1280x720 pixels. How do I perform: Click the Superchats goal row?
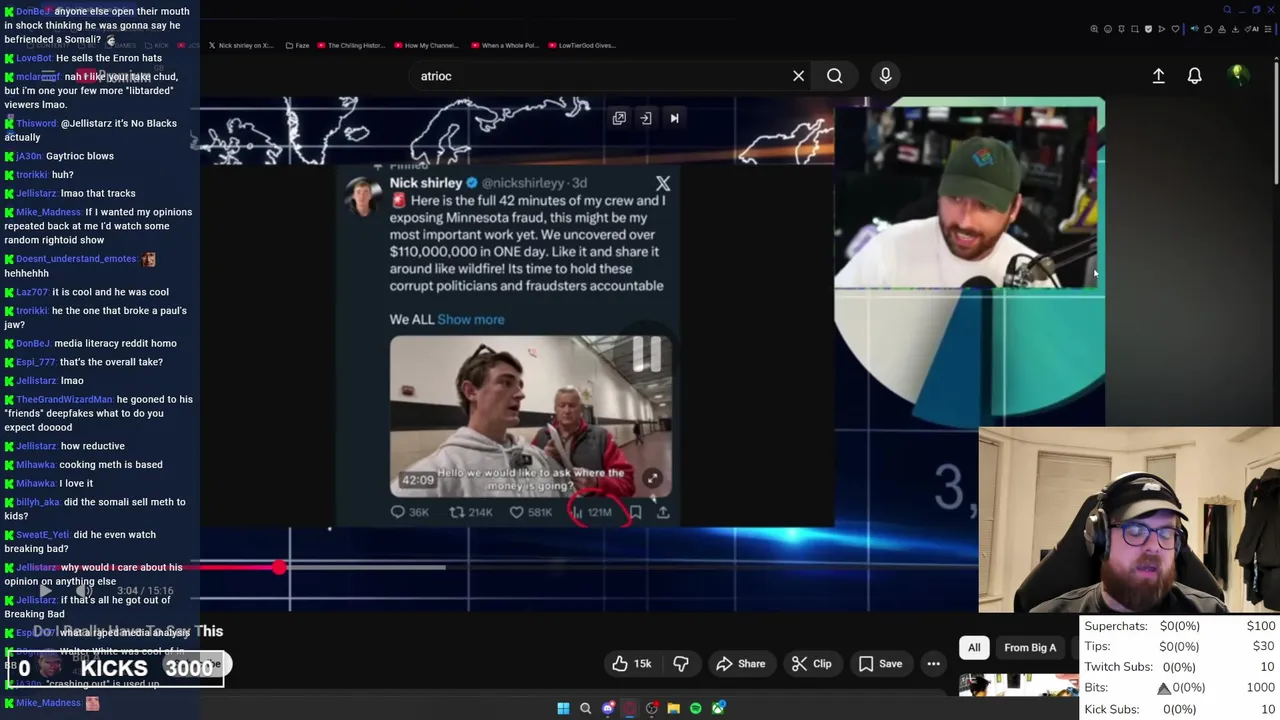1180,626
